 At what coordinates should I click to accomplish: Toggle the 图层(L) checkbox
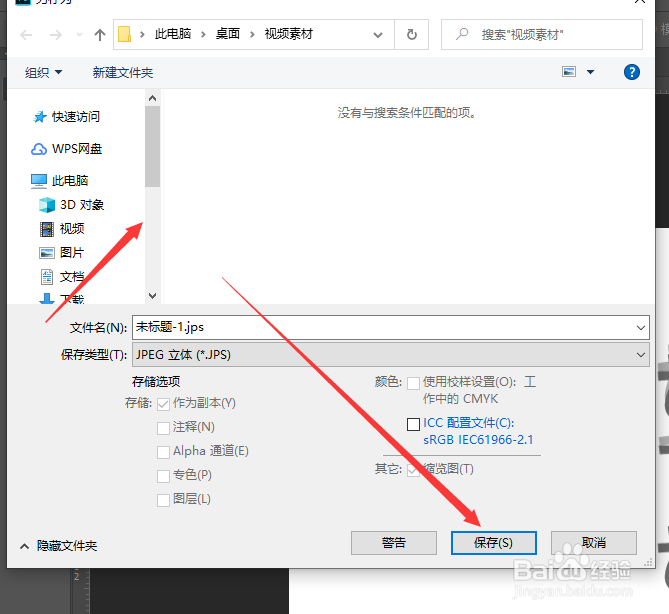(x=163, y=500)
